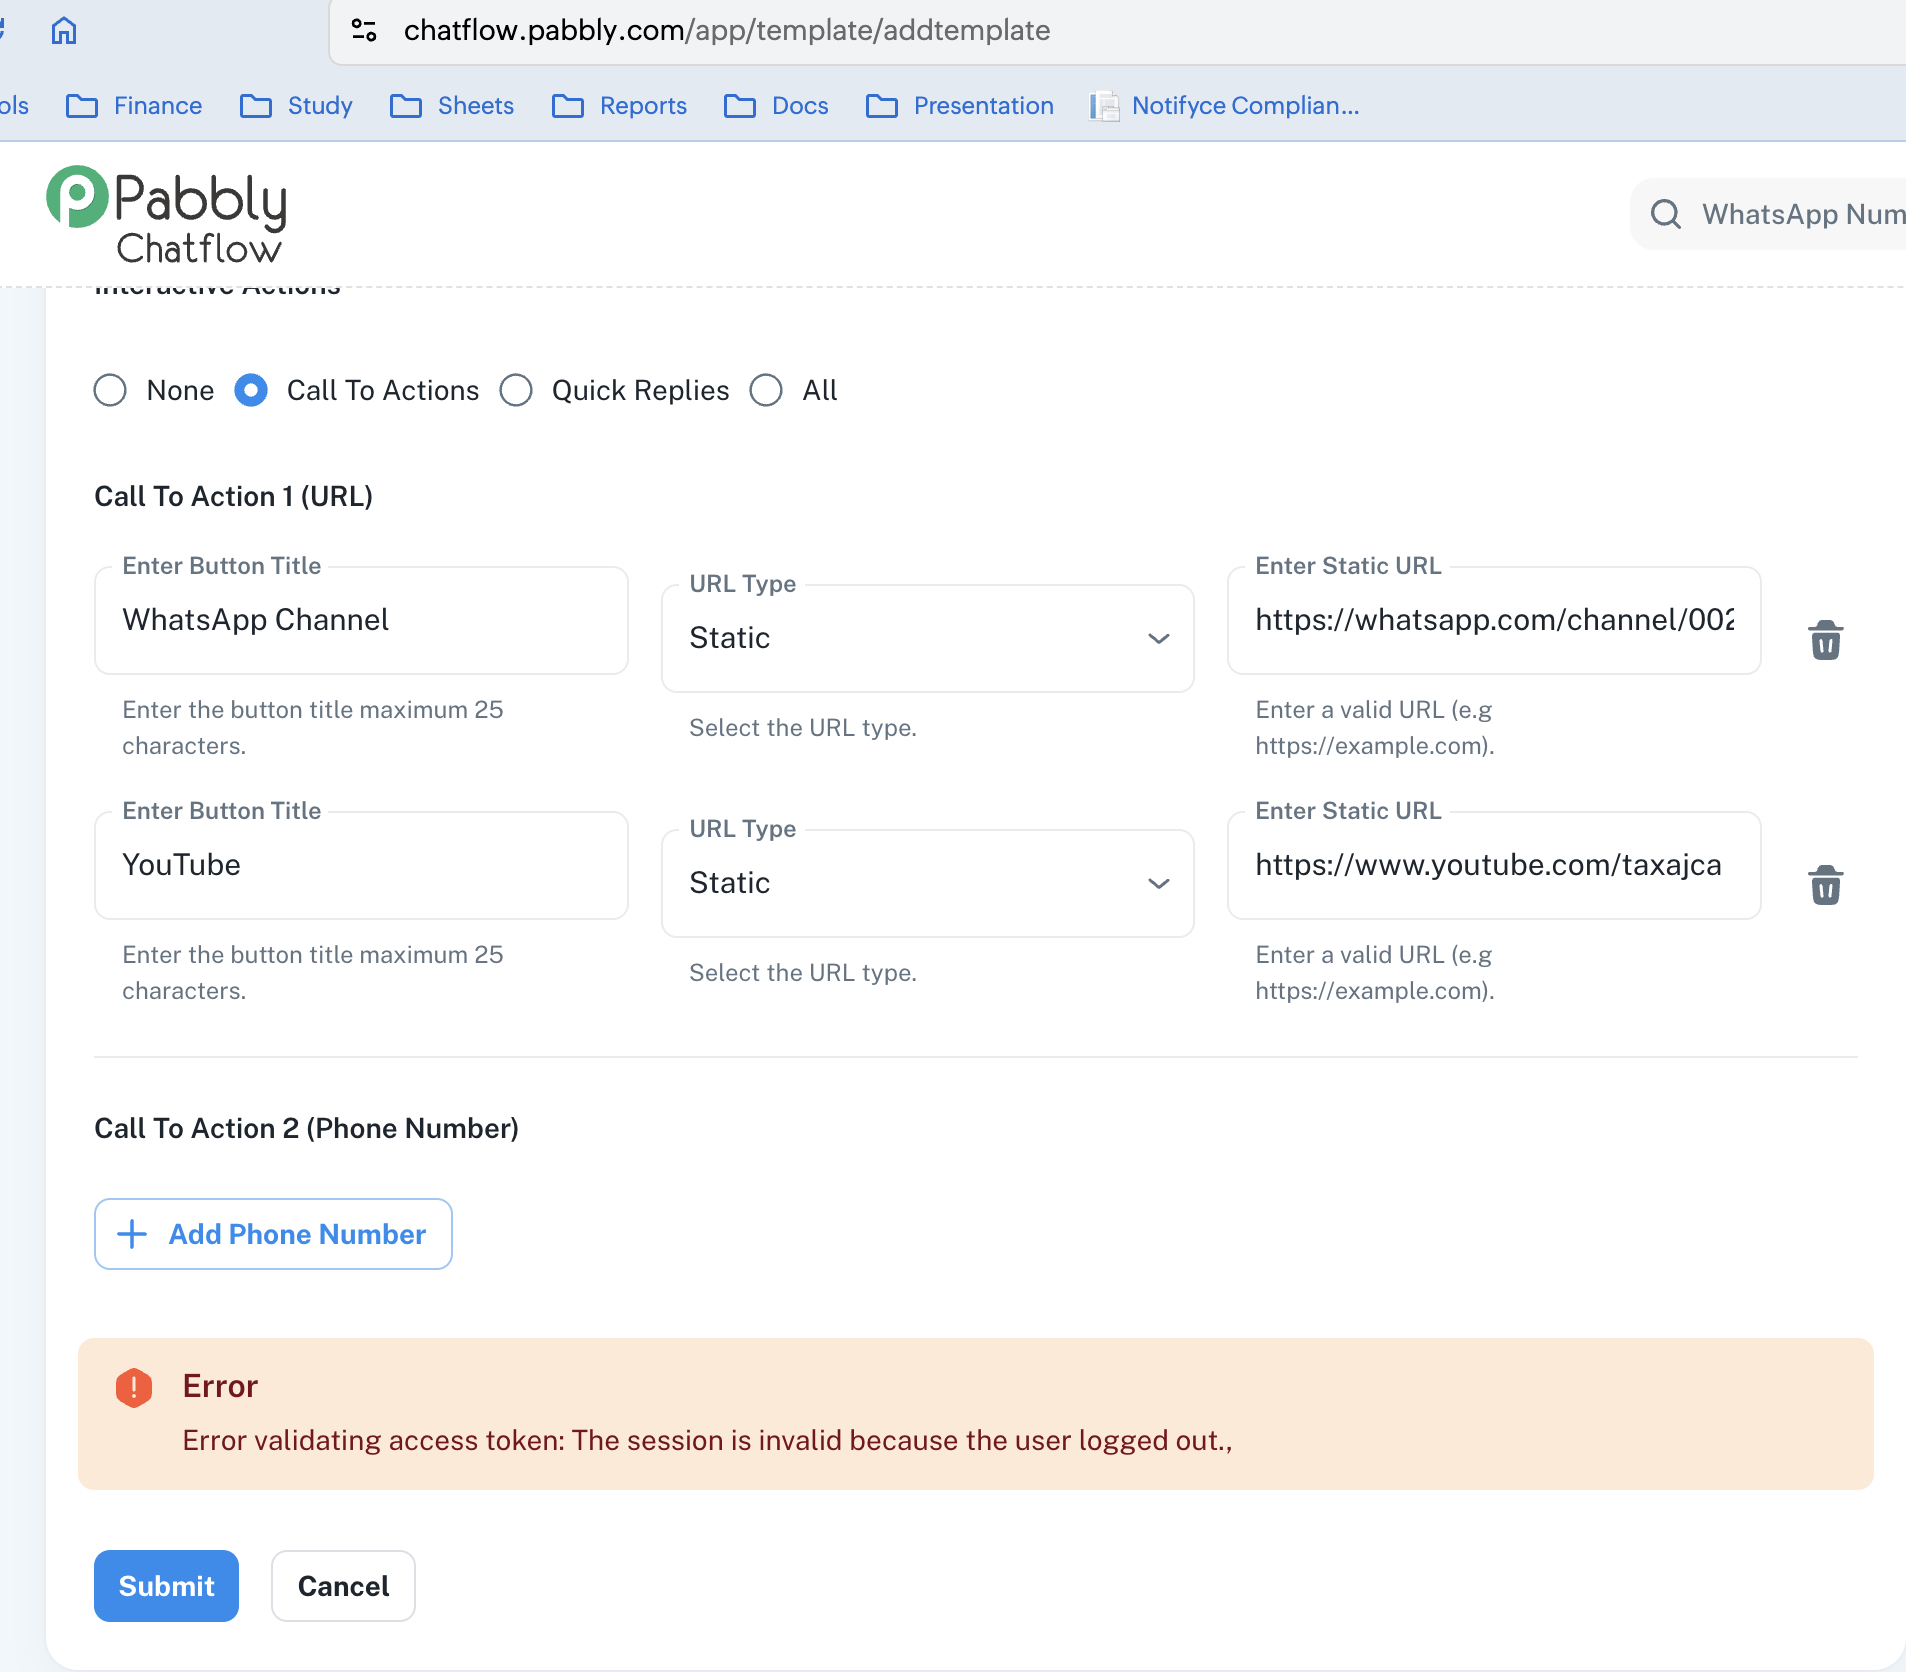This screenshot has height=1672, width=1906.
Task: Open site information icon in address bar
Action: click(364, 31)
